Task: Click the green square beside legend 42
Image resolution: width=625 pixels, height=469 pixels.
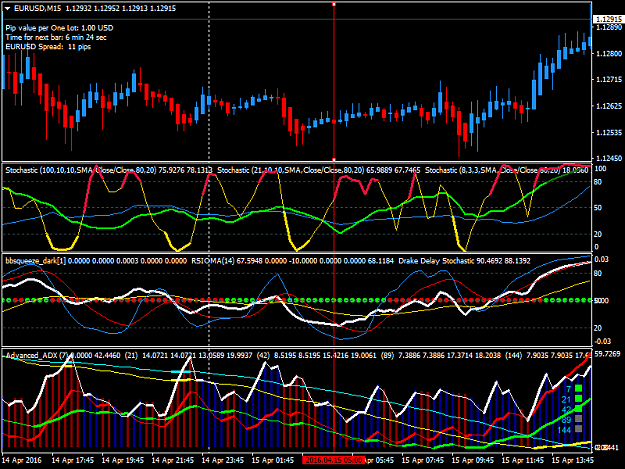Action: [x=578, y=408]
